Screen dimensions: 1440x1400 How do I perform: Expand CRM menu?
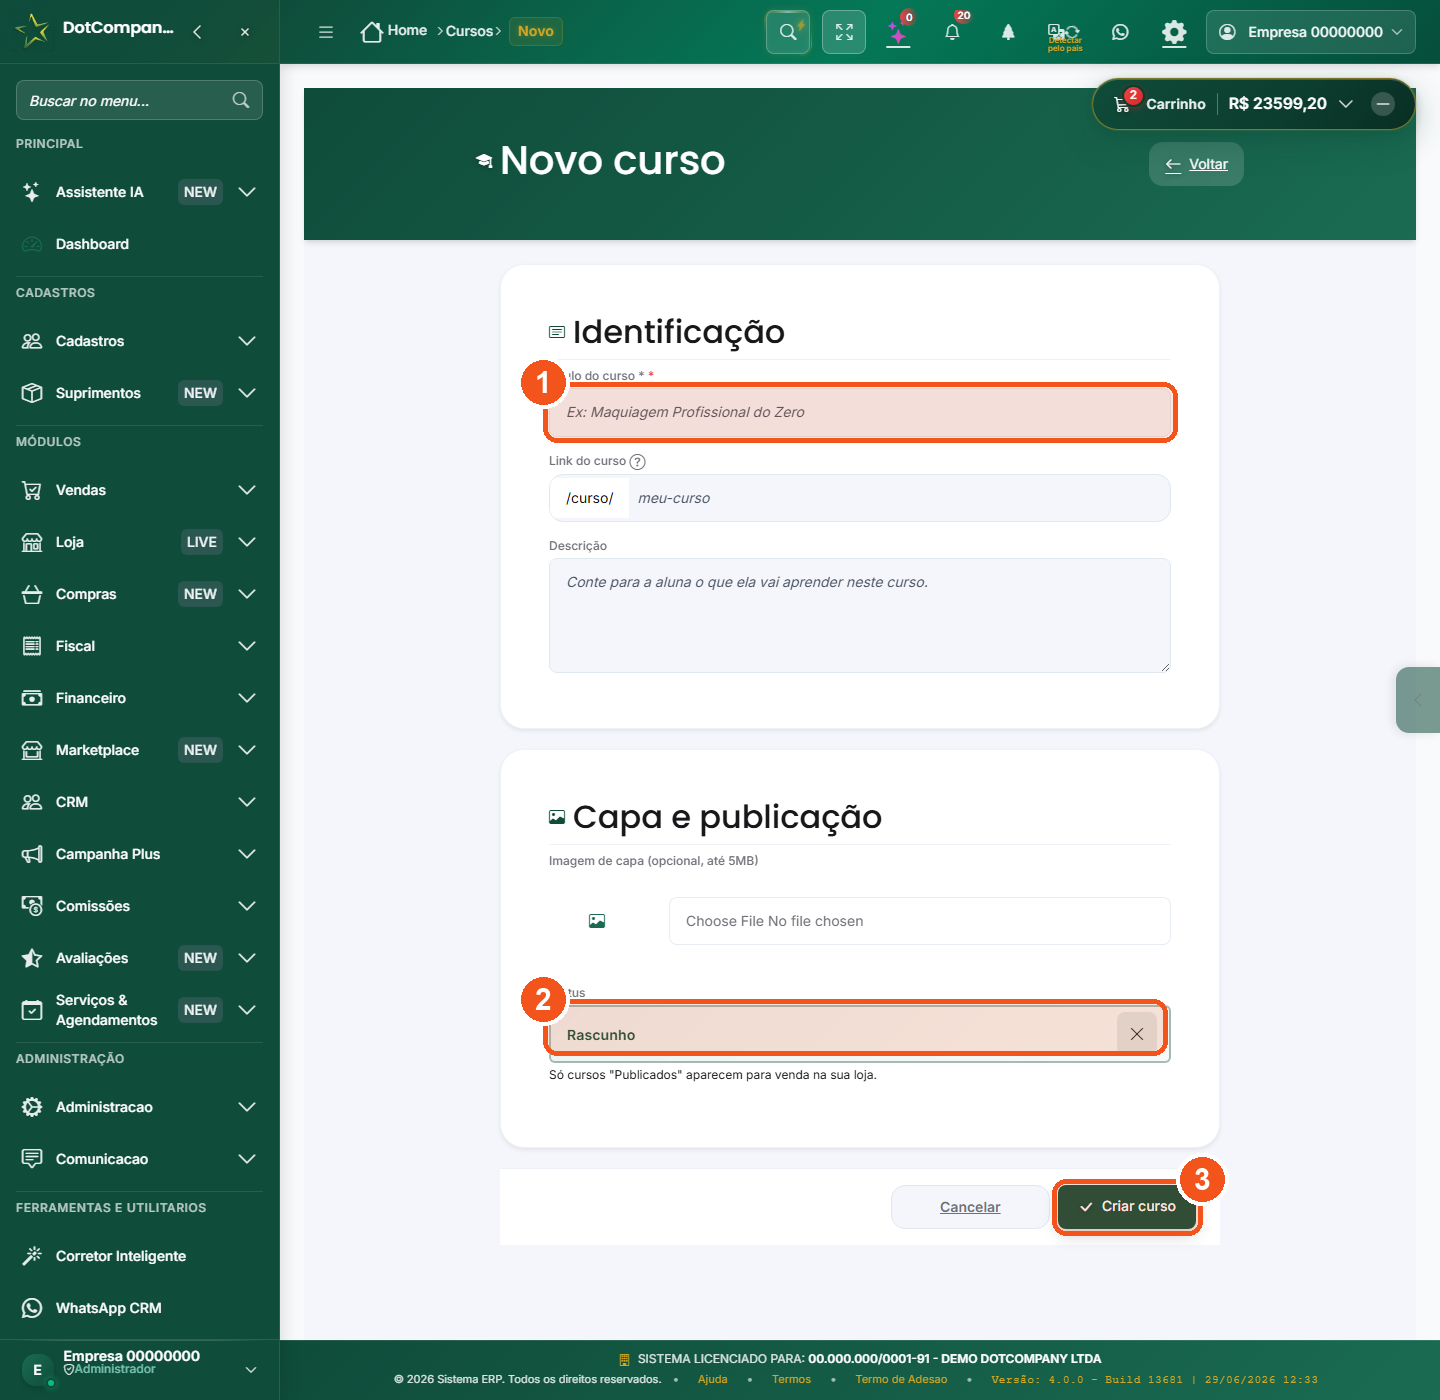tap(247, 802)
